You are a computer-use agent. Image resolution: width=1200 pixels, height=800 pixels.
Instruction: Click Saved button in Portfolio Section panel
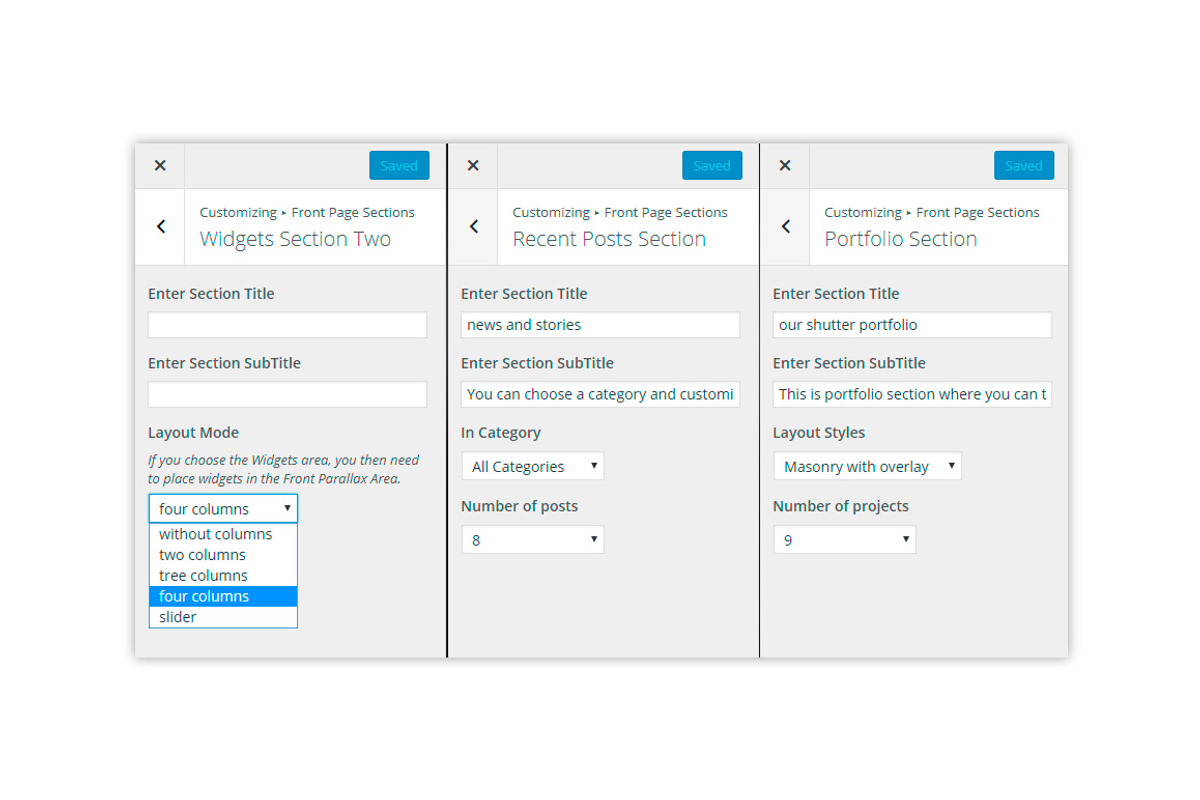pos(1024,166)
